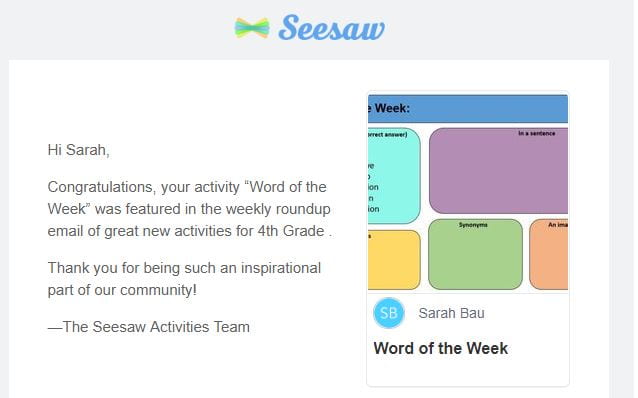
Task: Click the Hi Sarah greeting line
Action: 79,150
